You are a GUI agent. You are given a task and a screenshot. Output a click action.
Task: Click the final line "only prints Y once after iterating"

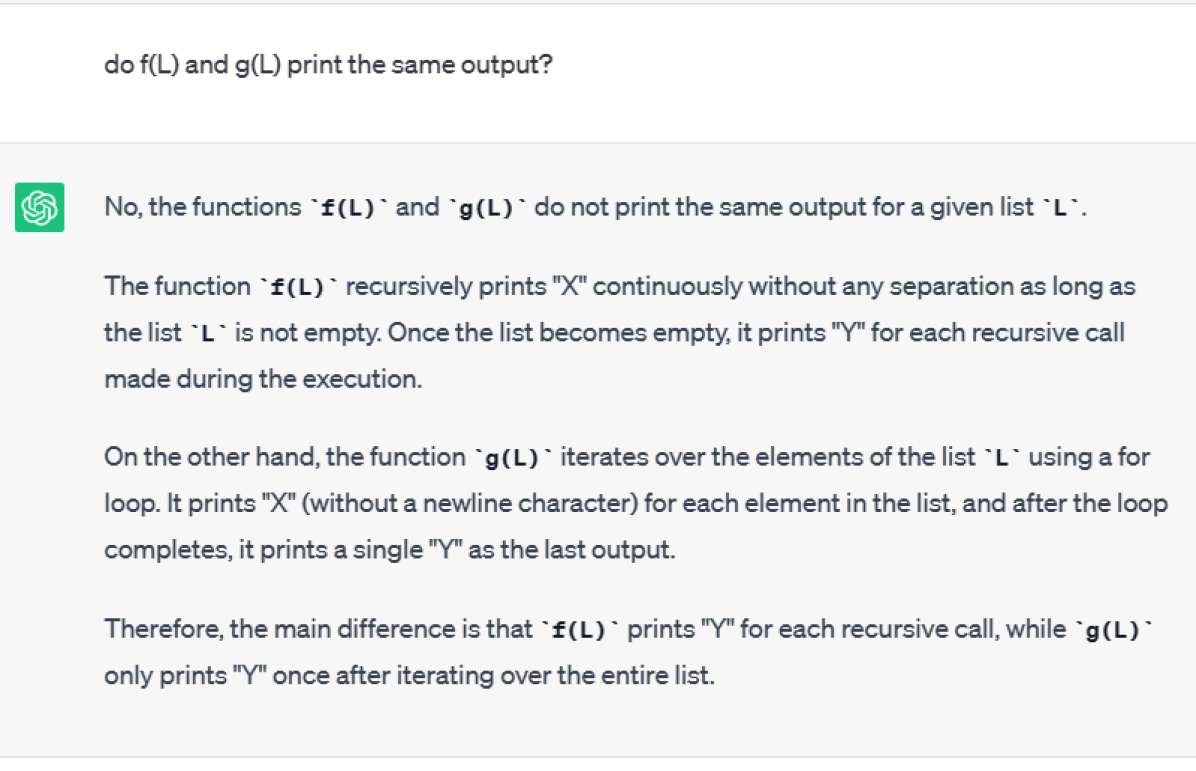pyautogui.click(x=410, y=676)
